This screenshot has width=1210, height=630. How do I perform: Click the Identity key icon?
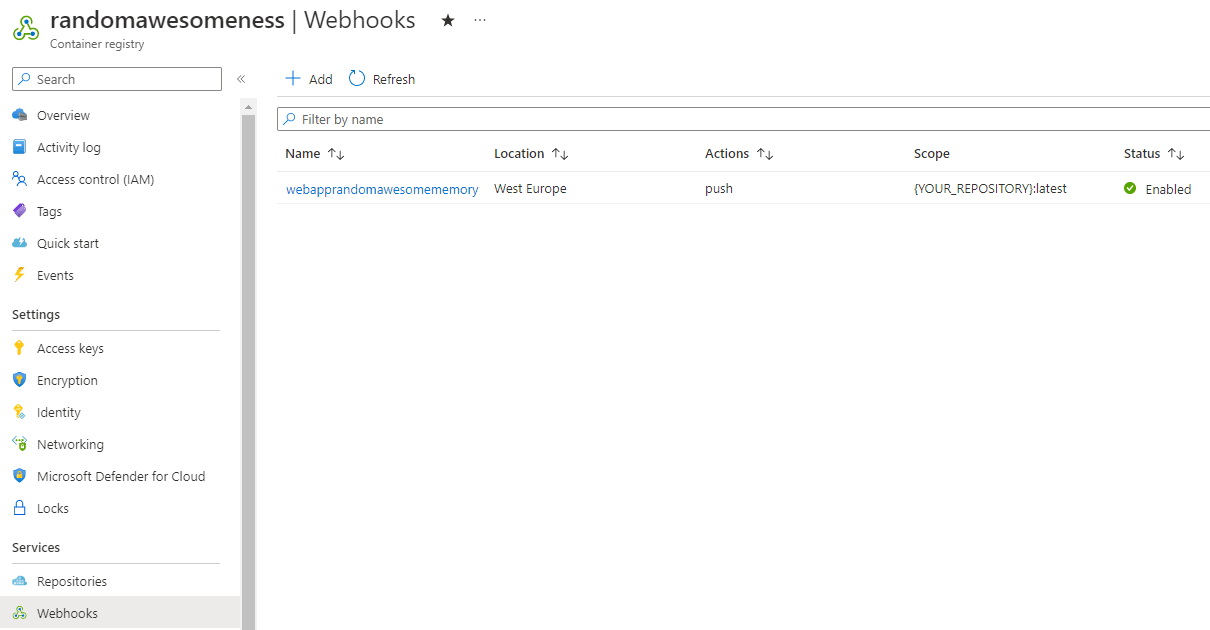tap(19, 412)
